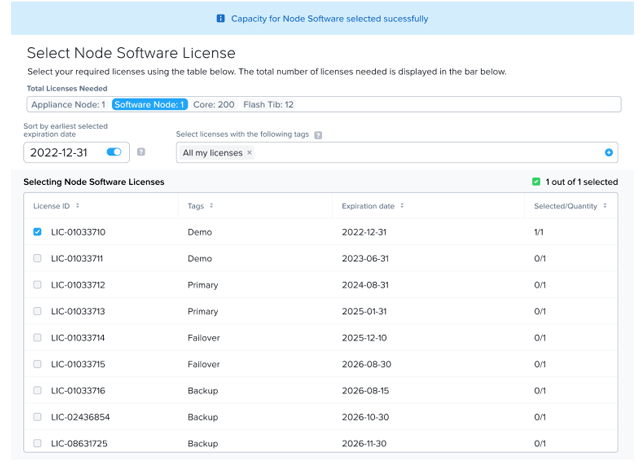Check the LIC-01033716 license checkbox
The image size is (644, 465).
37,390
